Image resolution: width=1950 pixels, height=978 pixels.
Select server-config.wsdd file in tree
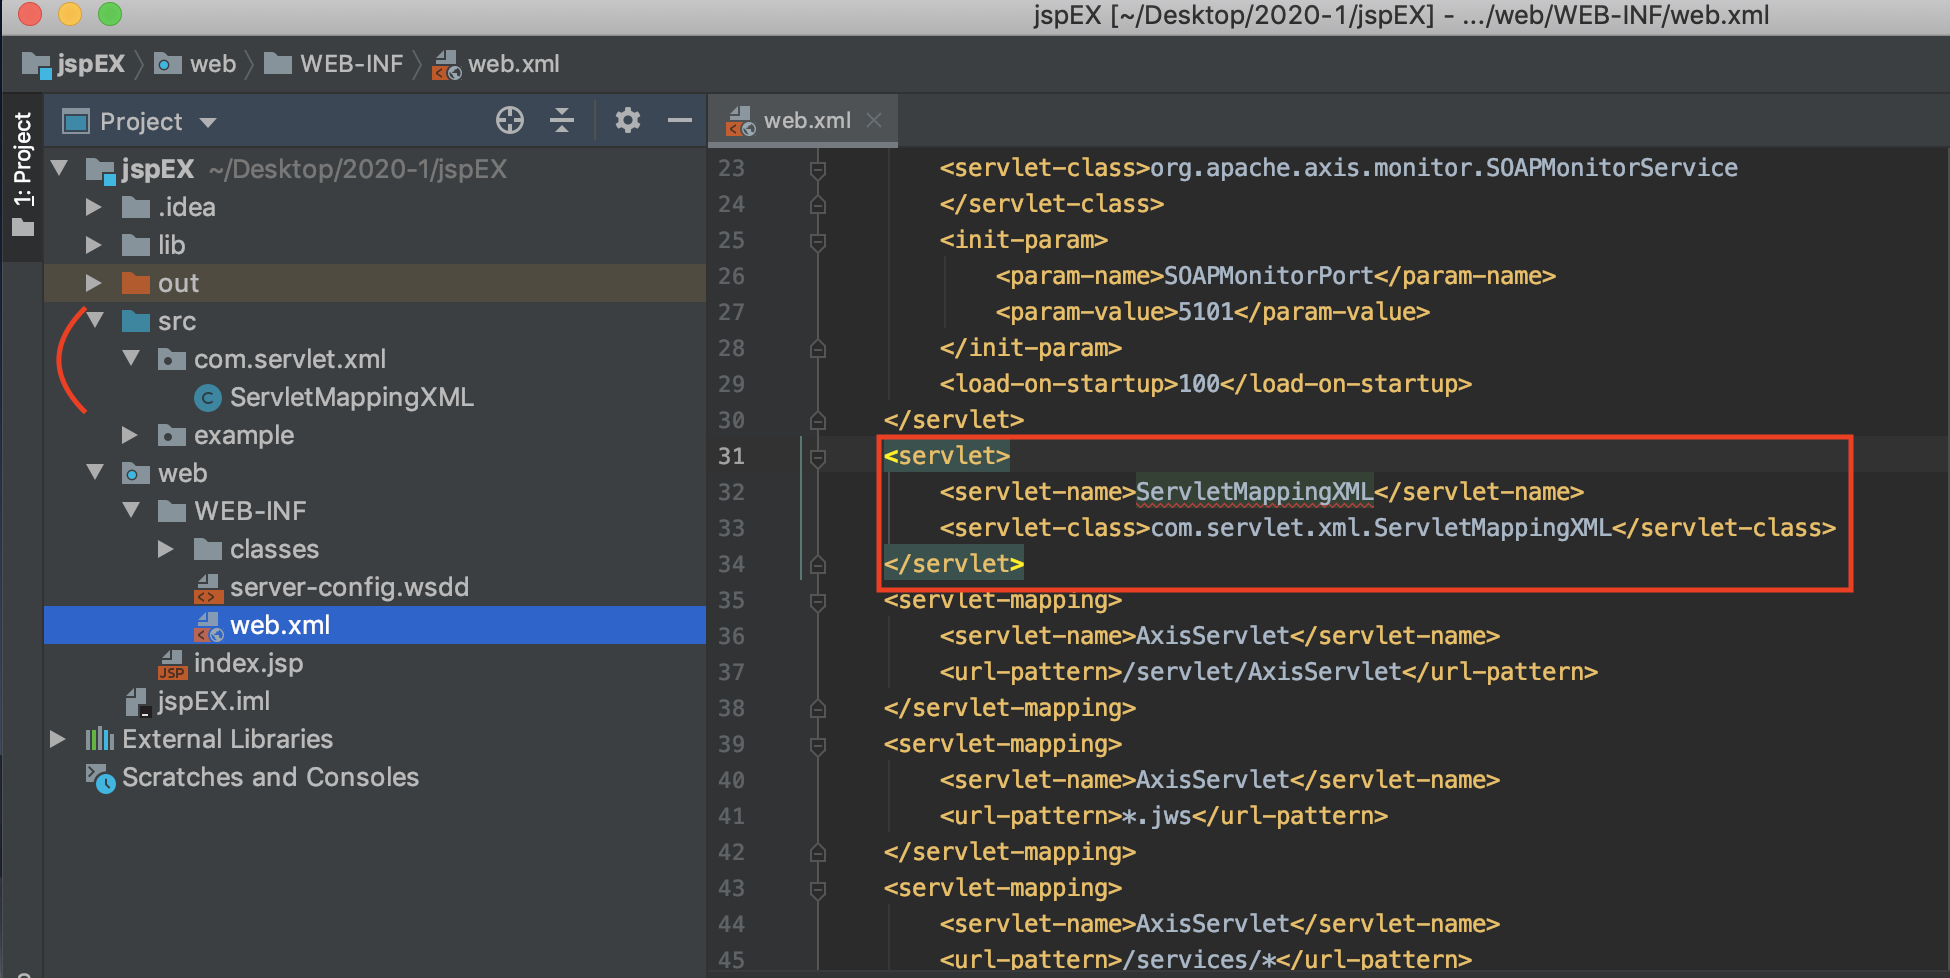point(349,587)
